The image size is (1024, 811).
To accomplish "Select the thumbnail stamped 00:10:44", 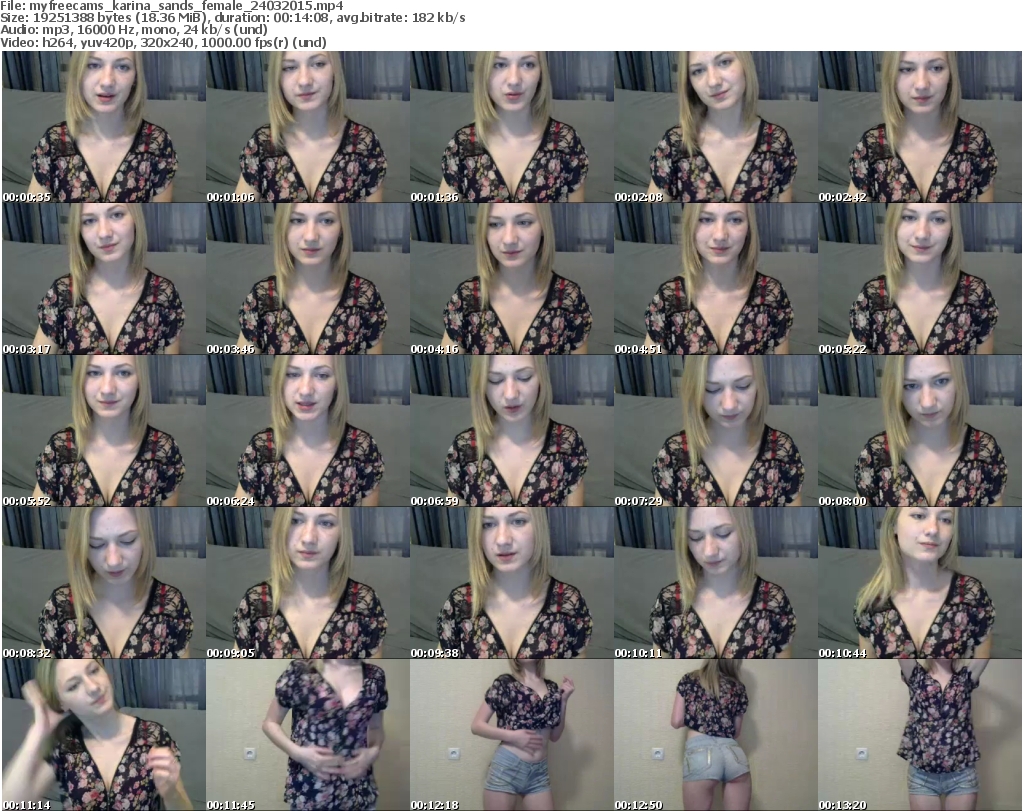I will 920,583.
